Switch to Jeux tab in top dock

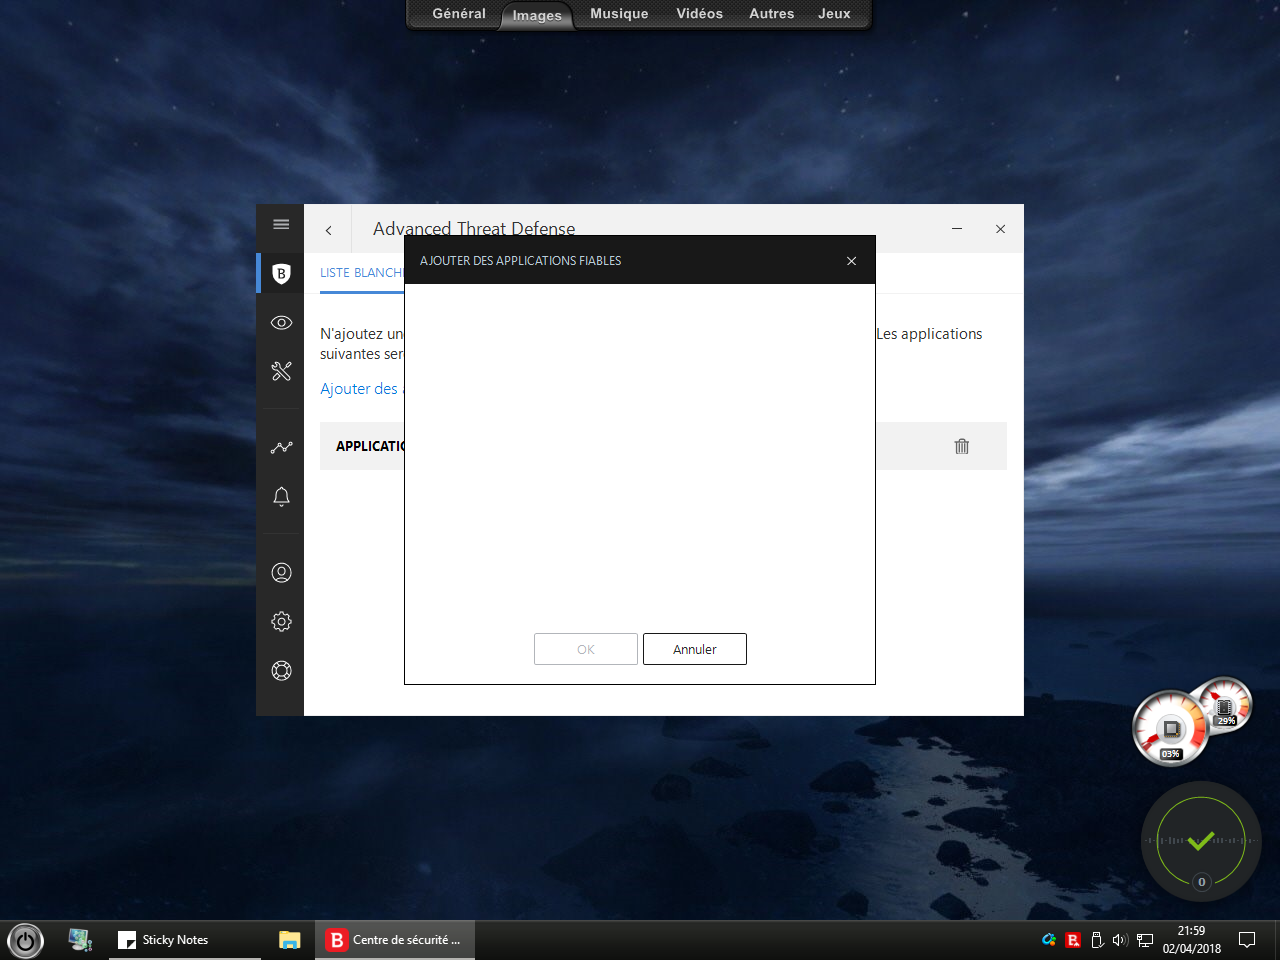834,14
